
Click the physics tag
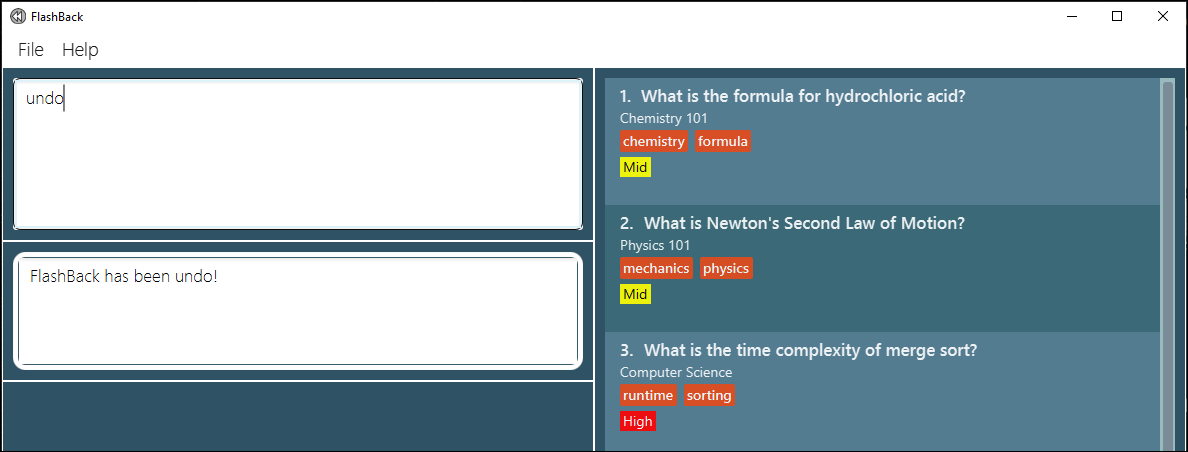click(x=725, y=268)
